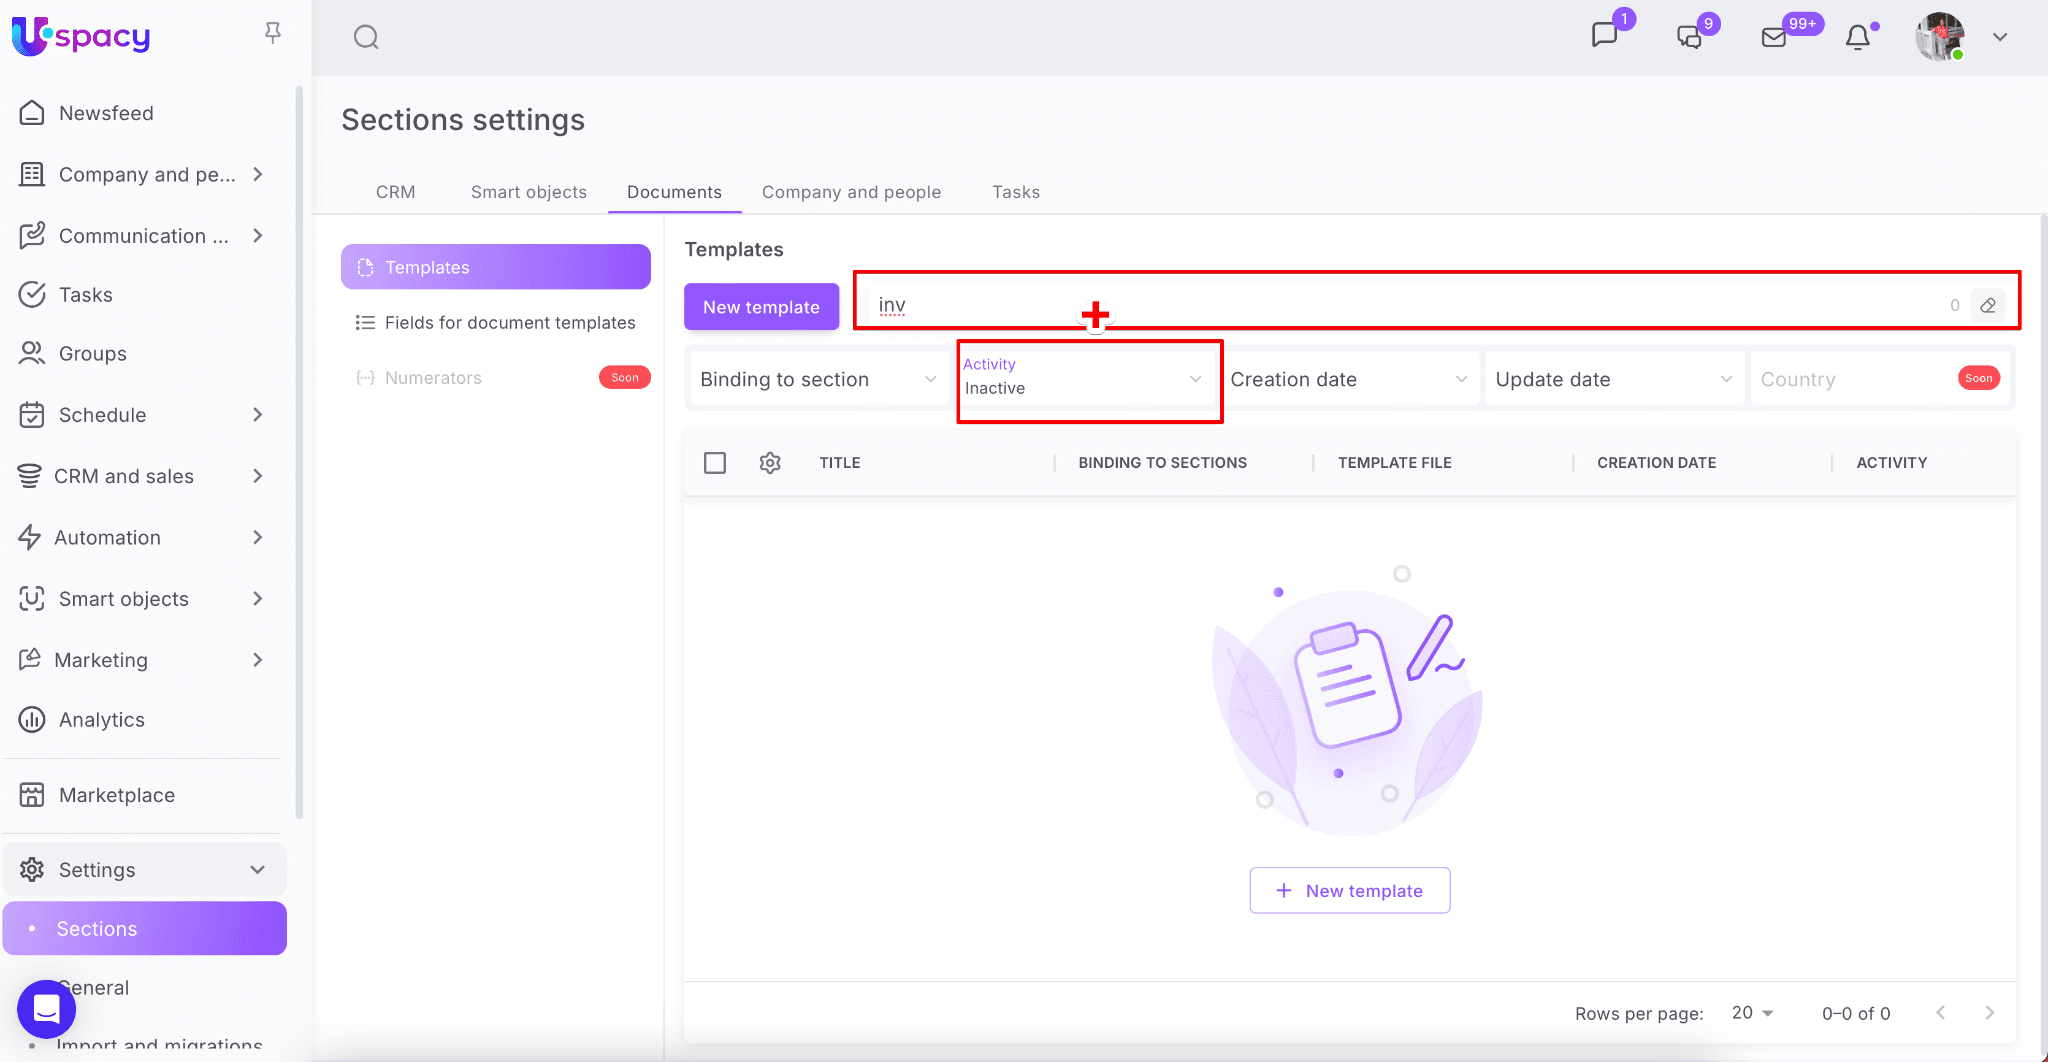2048x1062 pixels.
Task: Open the mail inbox with 99+ badge
Action: [x=1774, y=38]
